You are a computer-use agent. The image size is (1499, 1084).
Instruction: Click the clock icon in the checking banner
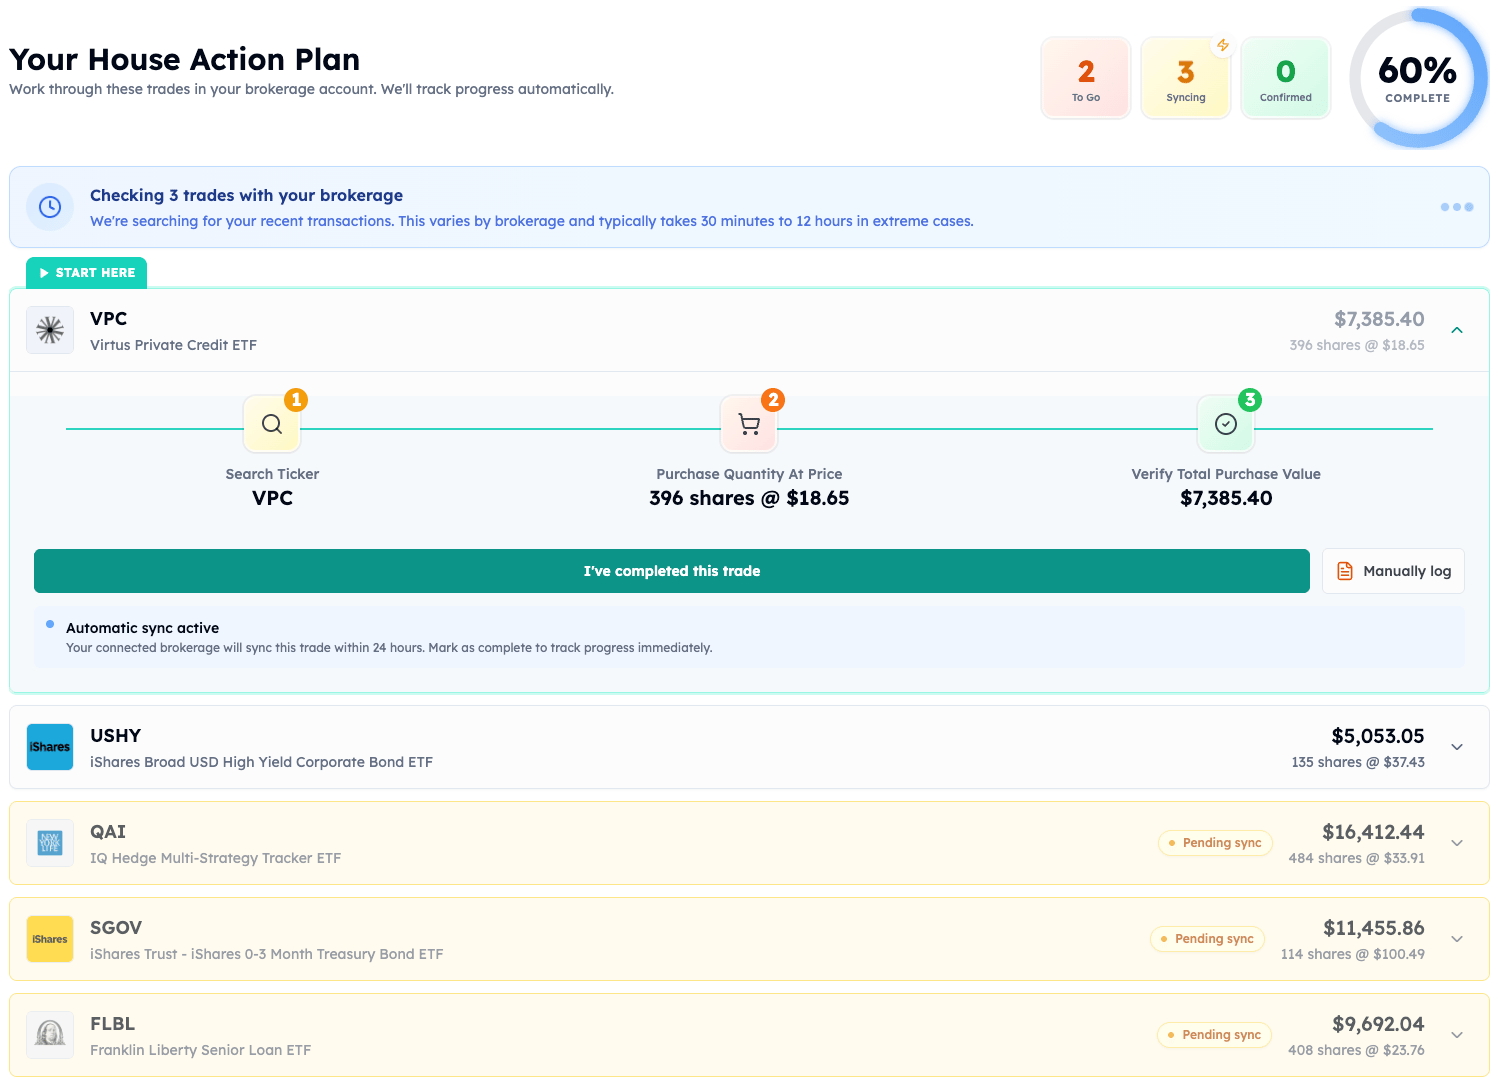(x=50, y=207)
